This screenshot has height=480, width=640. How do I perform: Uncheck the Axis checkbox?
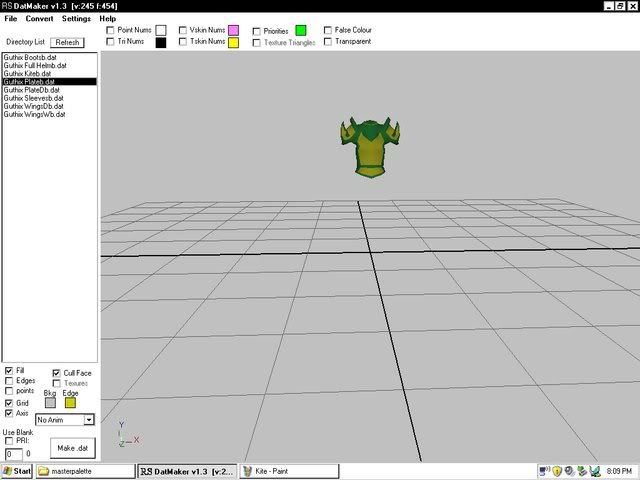tap(9, 413)
